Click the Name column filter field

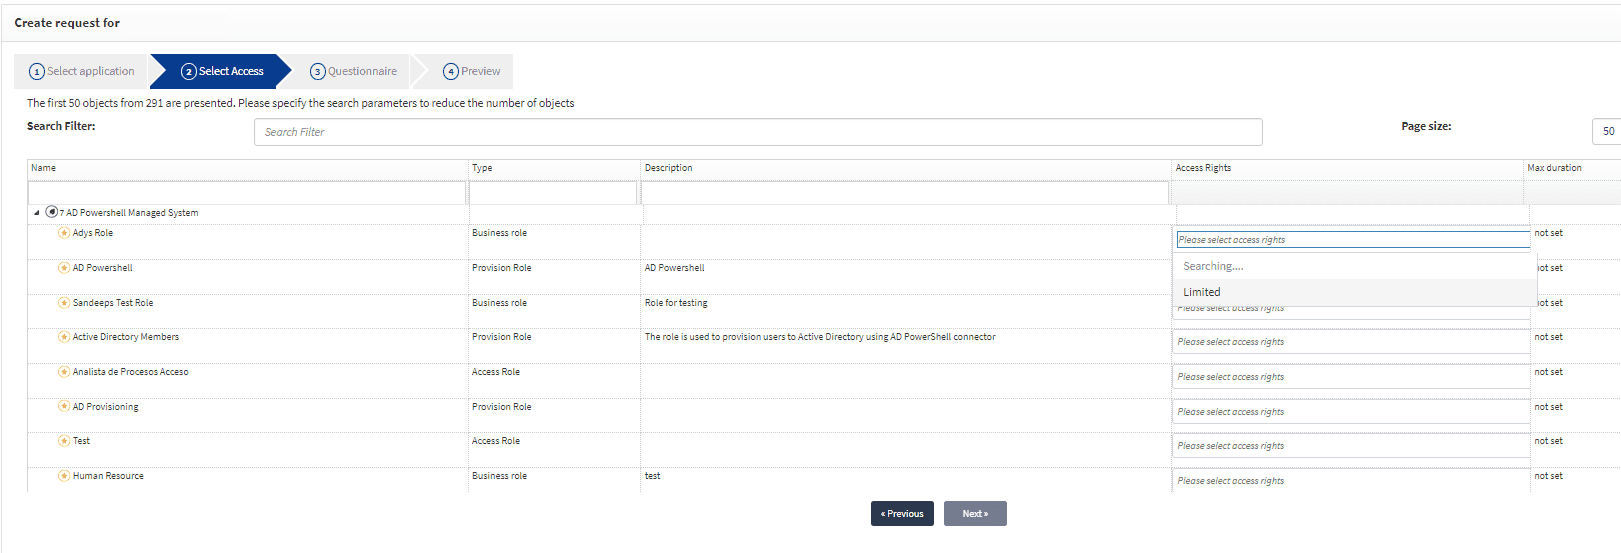pos(247,193)
